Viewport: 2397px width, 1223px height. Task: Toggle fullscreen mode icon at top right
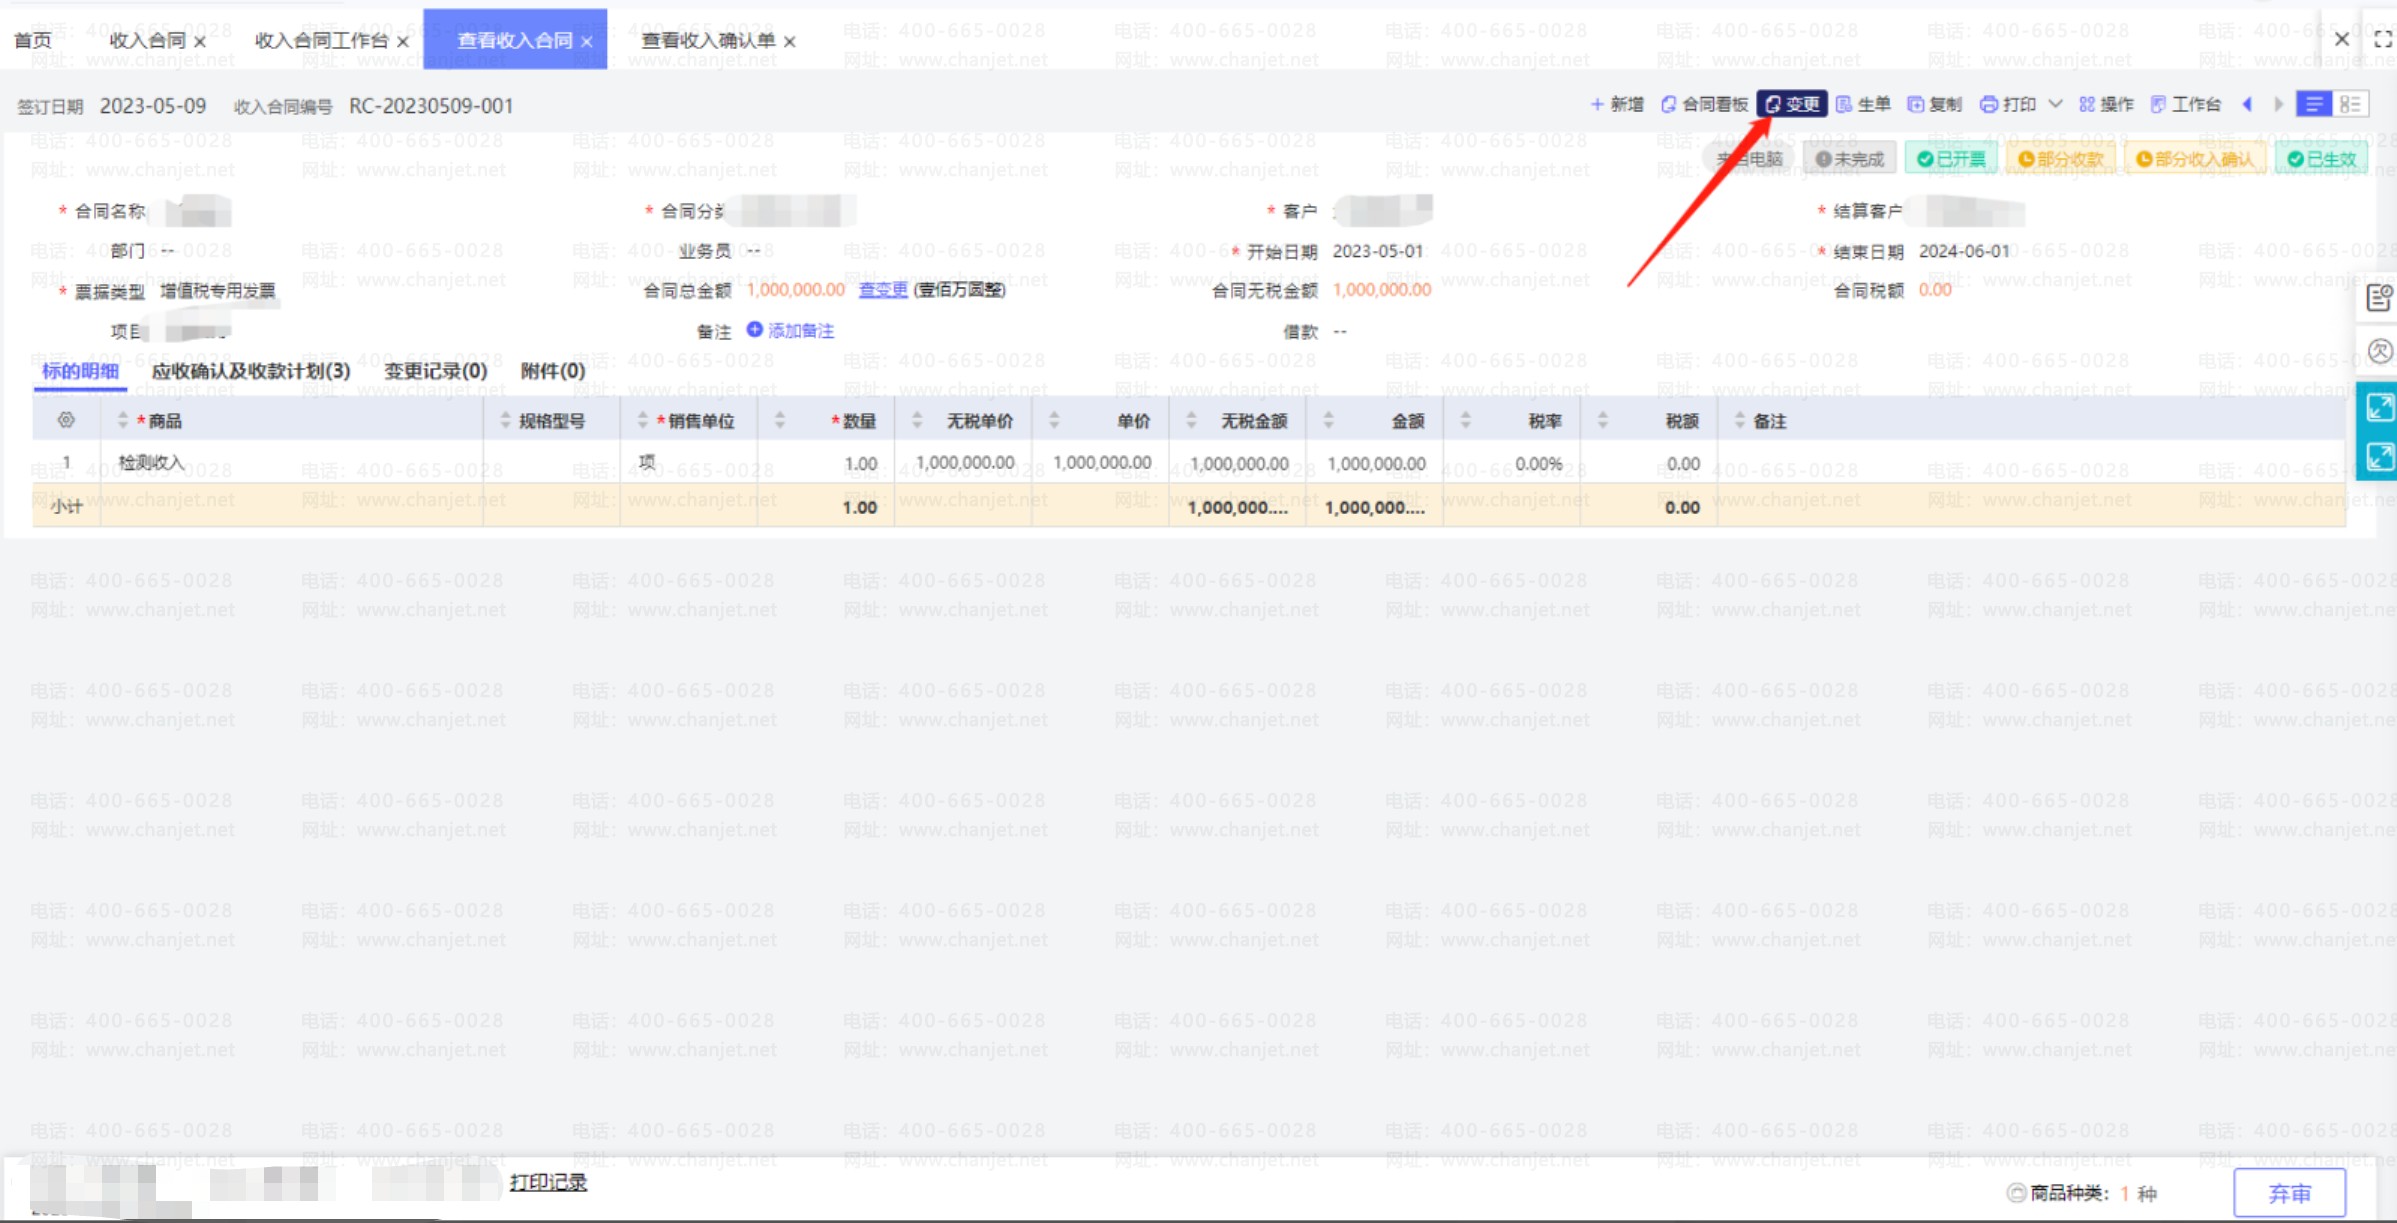(x=2382, y=40)
